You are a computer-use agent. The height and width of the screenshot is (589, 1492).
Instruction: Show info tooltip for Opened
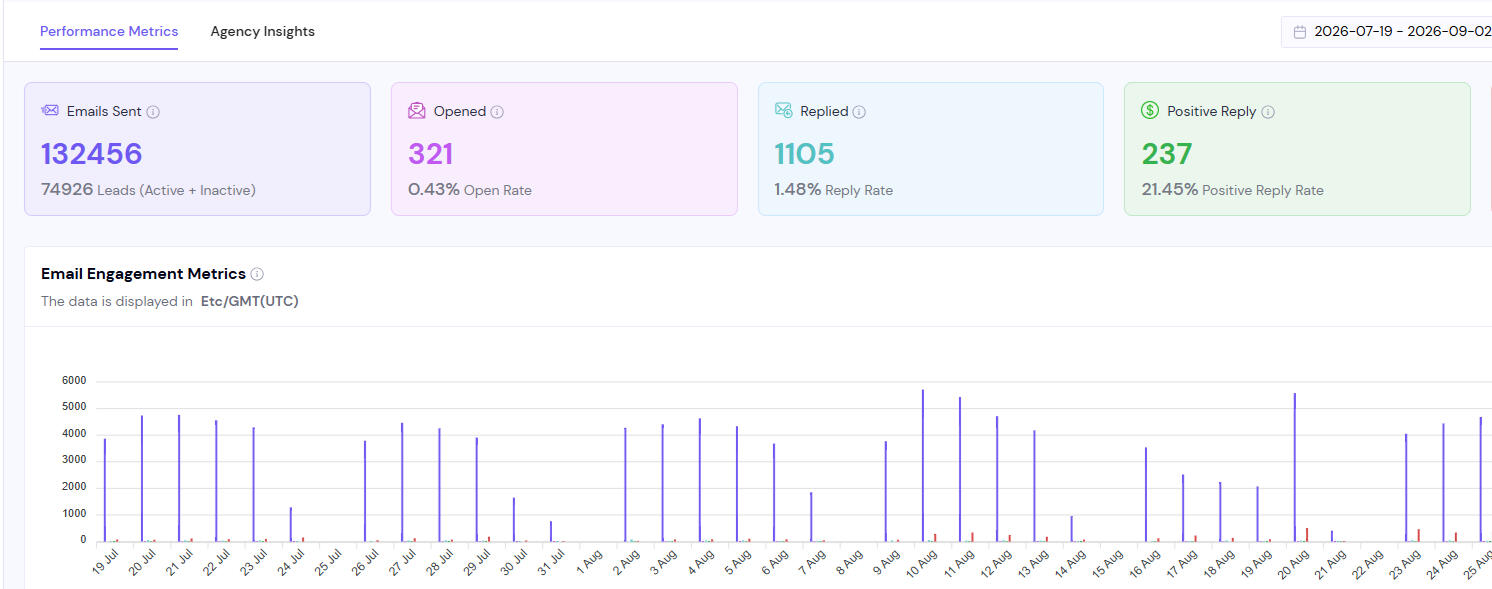click(x=497, y=112)
